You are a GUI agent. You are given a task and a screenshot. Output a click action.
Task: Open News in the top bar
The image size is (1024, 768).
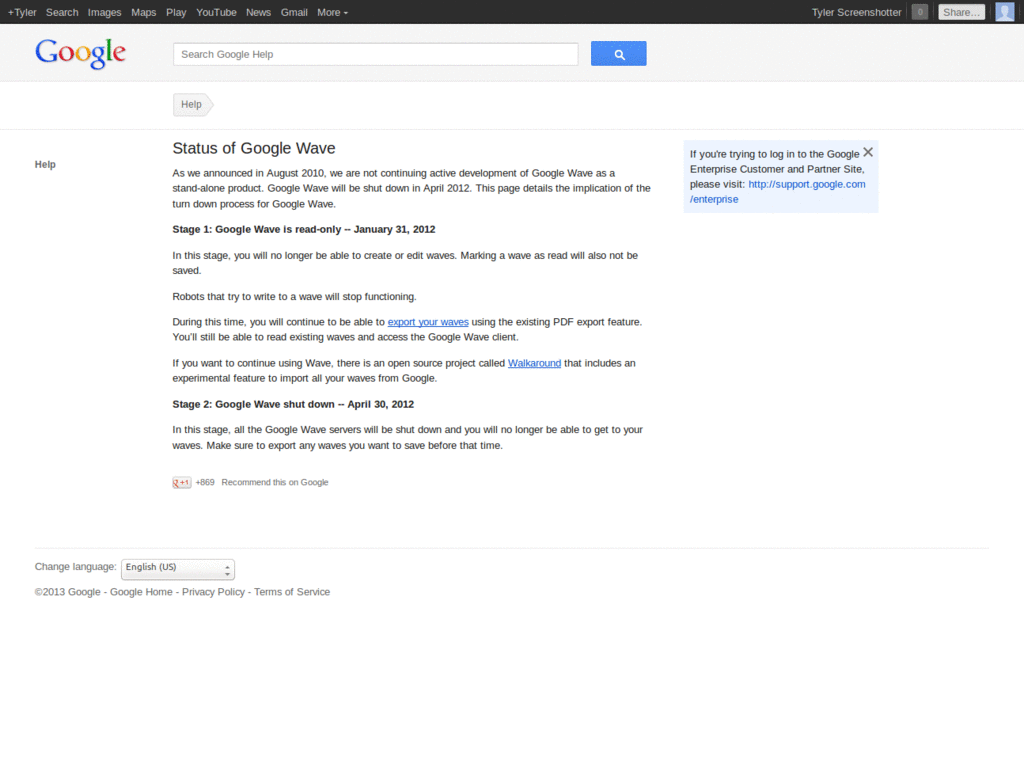[259, 12]
